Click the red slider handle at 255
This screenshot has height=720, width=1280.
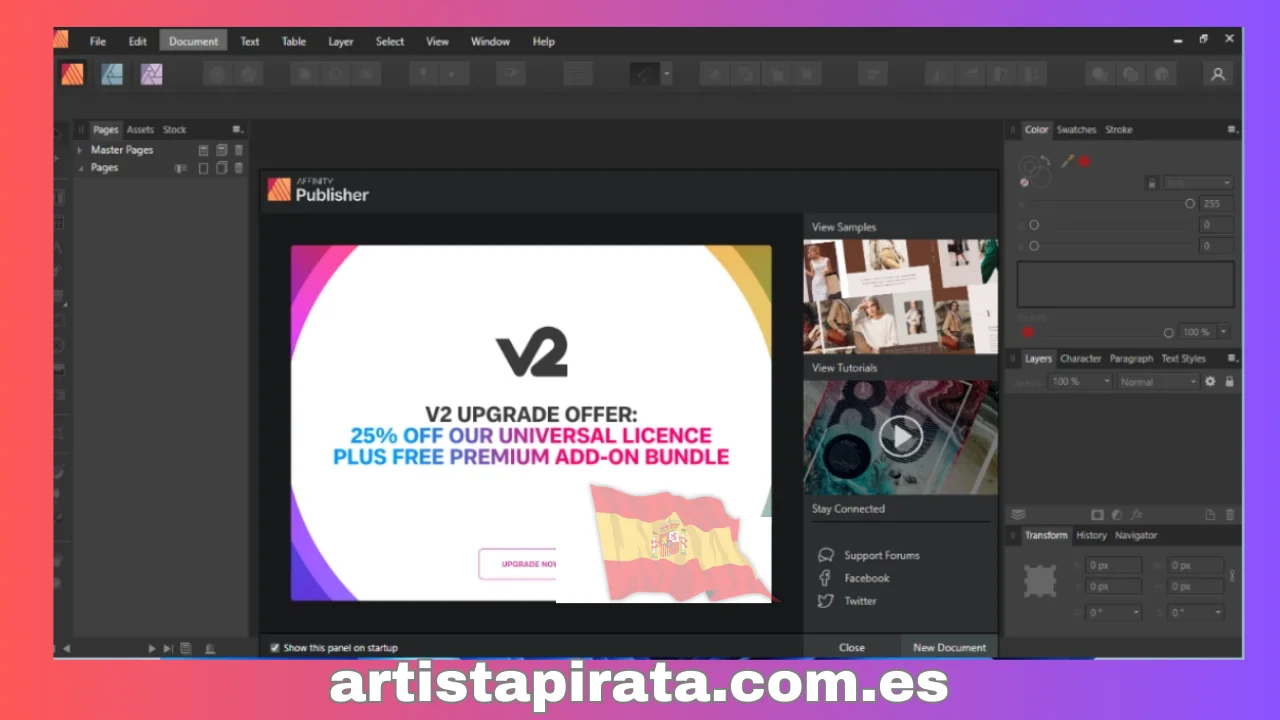(x=1190, y=204)
